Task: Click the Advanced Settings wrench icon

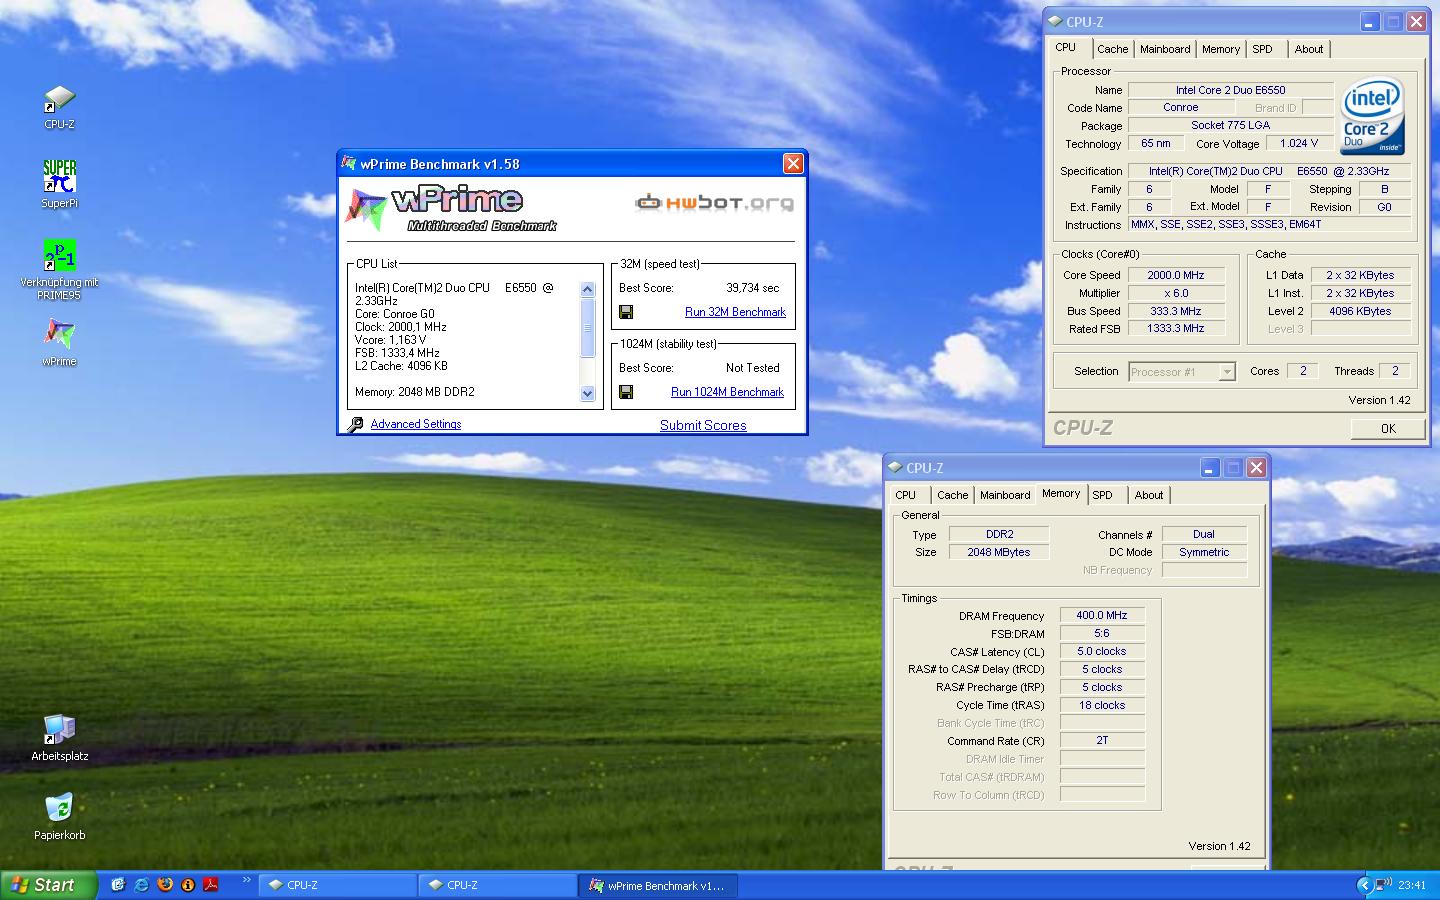Action: tap(355, 424)
